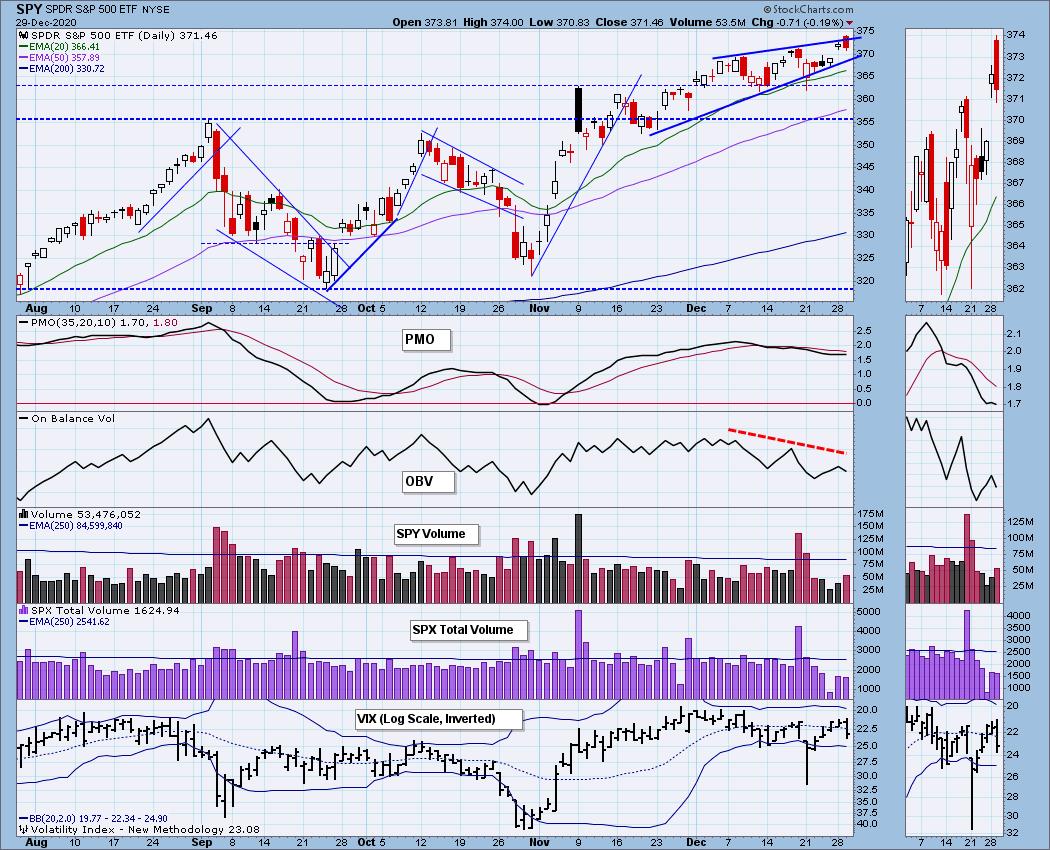Click the SPX Total Volume annotation label

pos(468,630)
